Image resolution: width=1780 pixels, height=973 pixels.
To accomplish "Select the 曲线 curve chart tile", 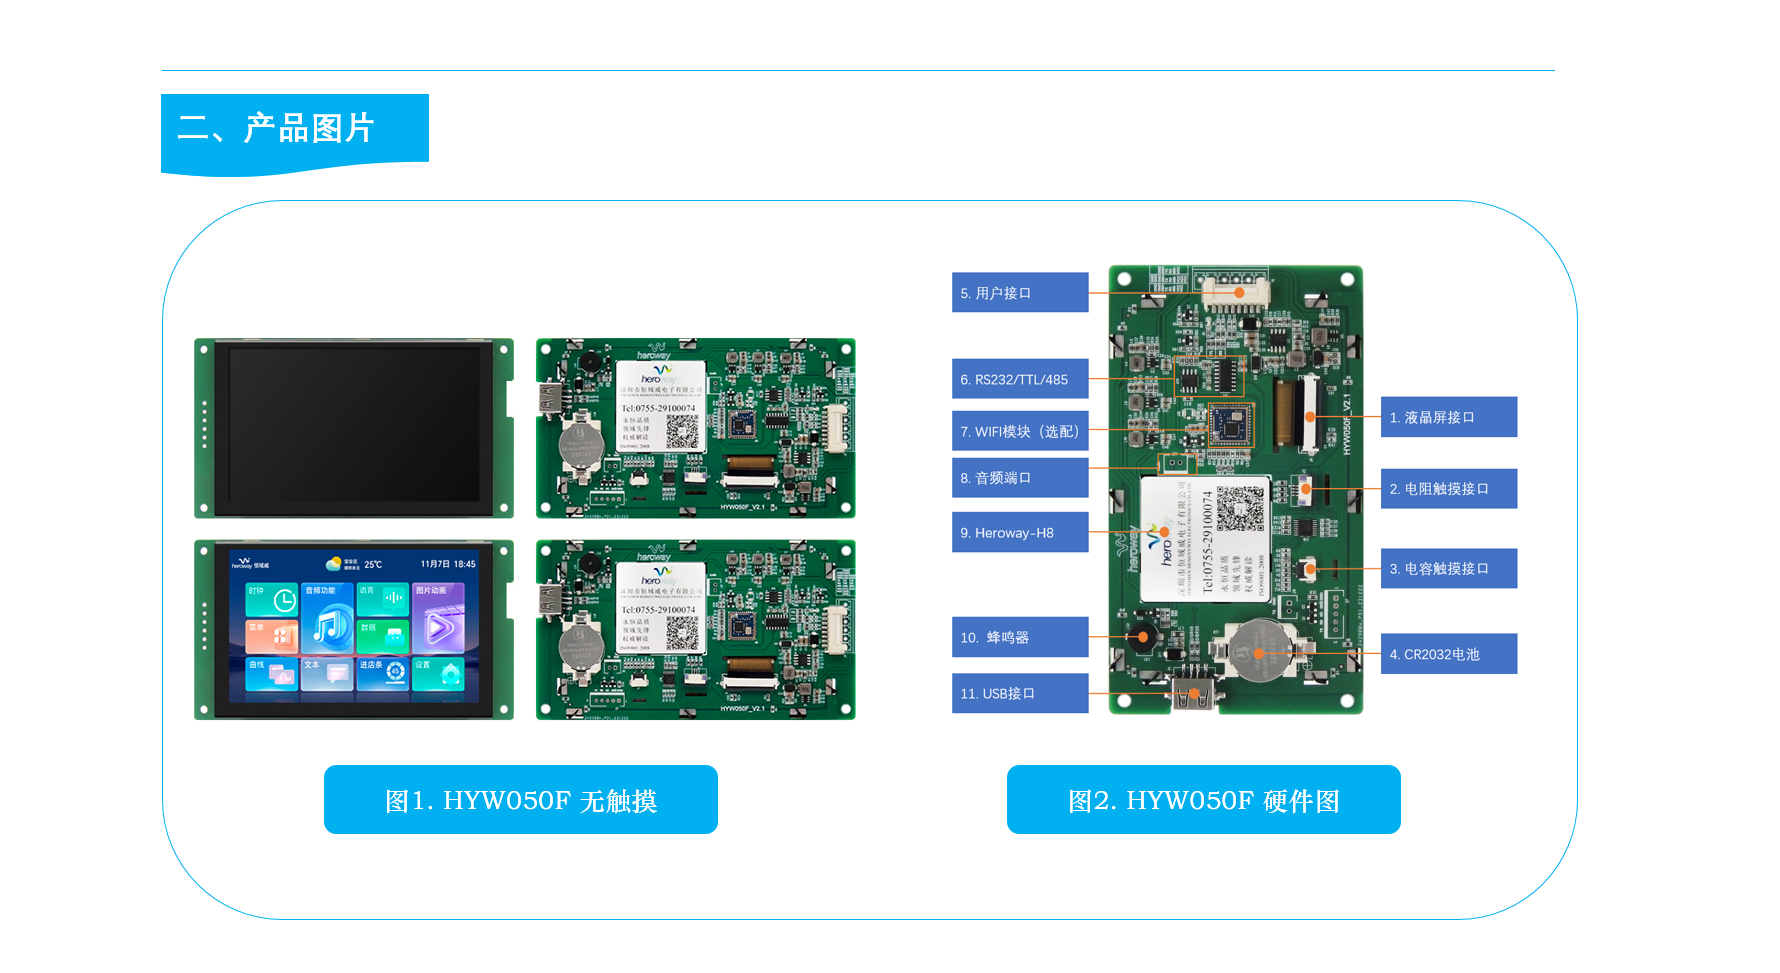I will (x=271, y=674).
